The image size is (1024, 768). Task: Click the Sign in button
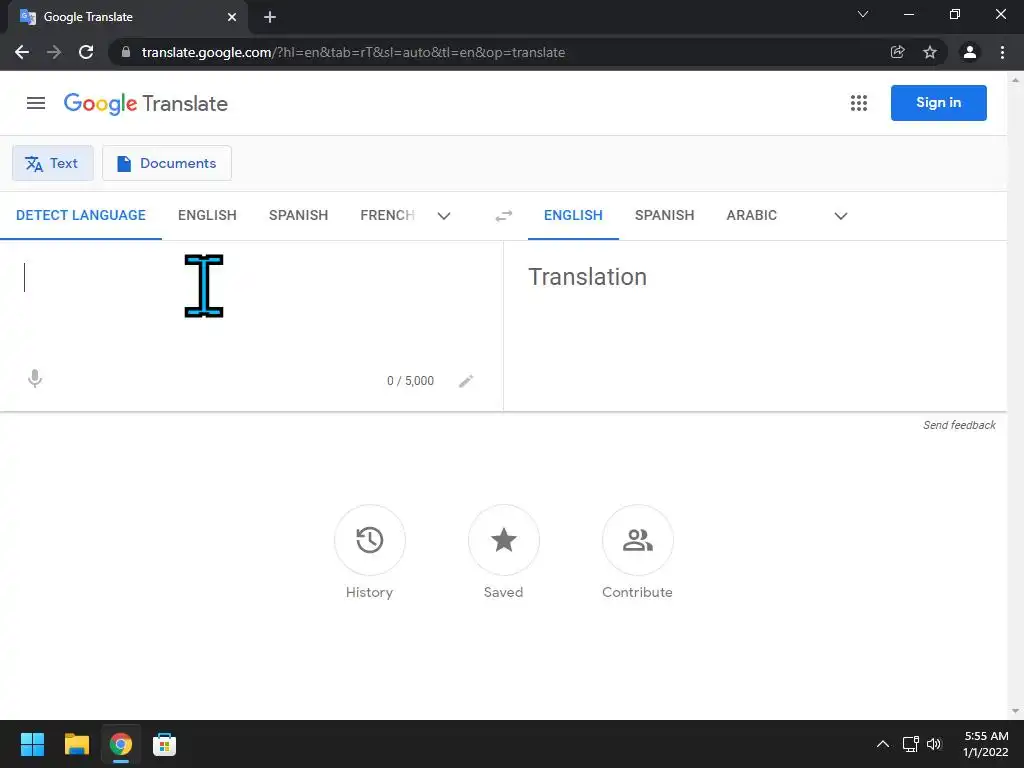click(x=938, y=103)
